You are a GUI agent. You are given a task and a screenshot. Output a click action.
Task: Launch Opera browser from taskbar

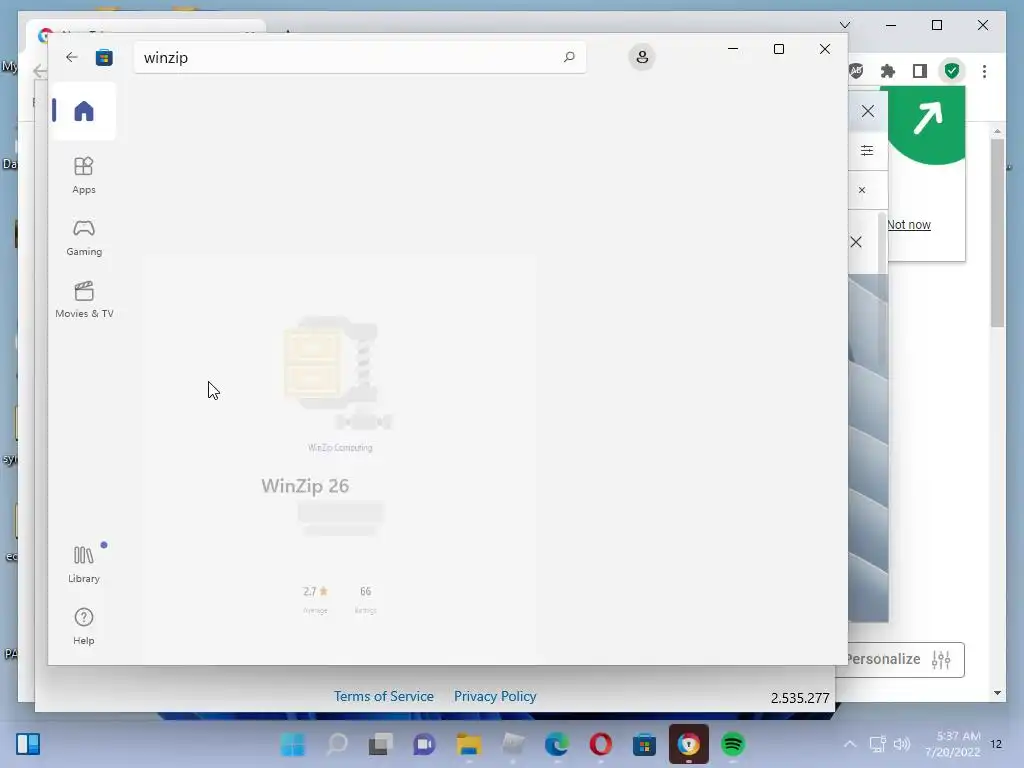pos(600,744)
